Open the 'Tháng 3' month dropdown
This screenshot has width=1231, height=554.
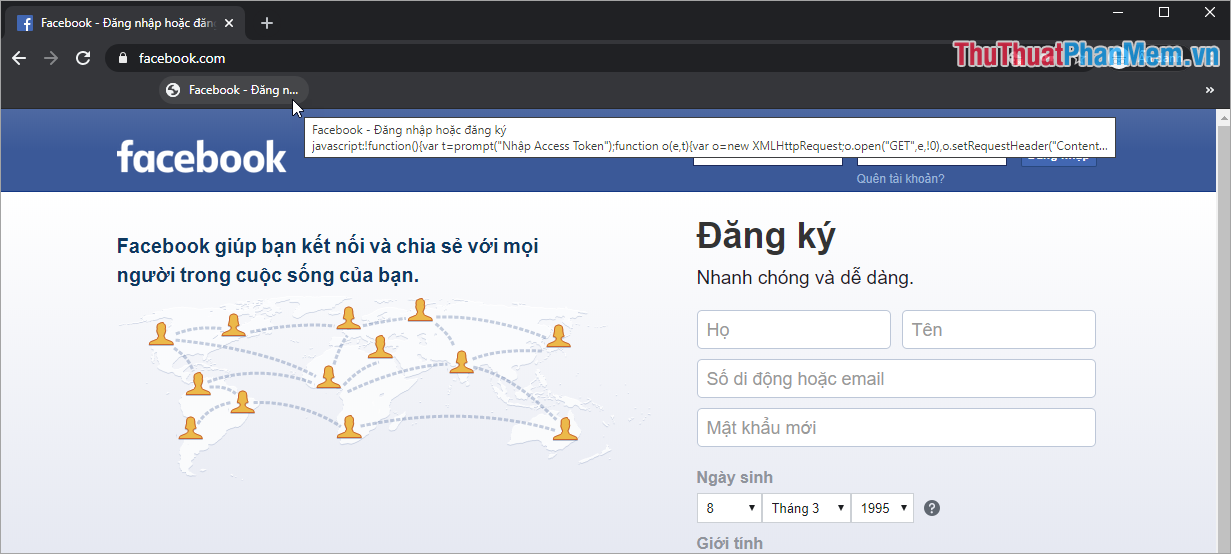[806, 508]
